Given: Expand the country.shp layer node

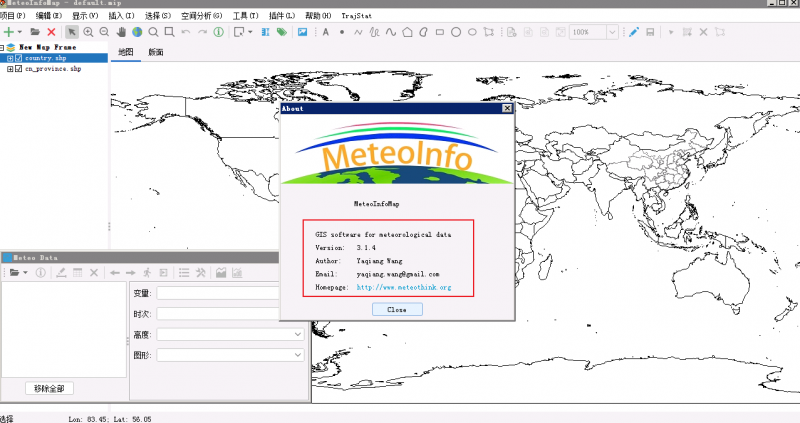Looking at the screenshot, I should pyautogui.click(x=10, y=58).
